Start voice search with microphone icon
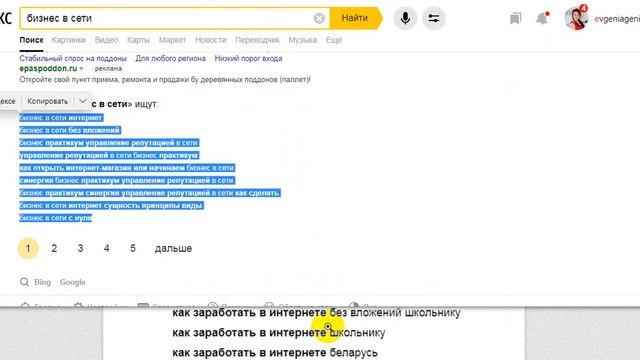This screenshot has width=640, height=360. (x=405, y=18)
